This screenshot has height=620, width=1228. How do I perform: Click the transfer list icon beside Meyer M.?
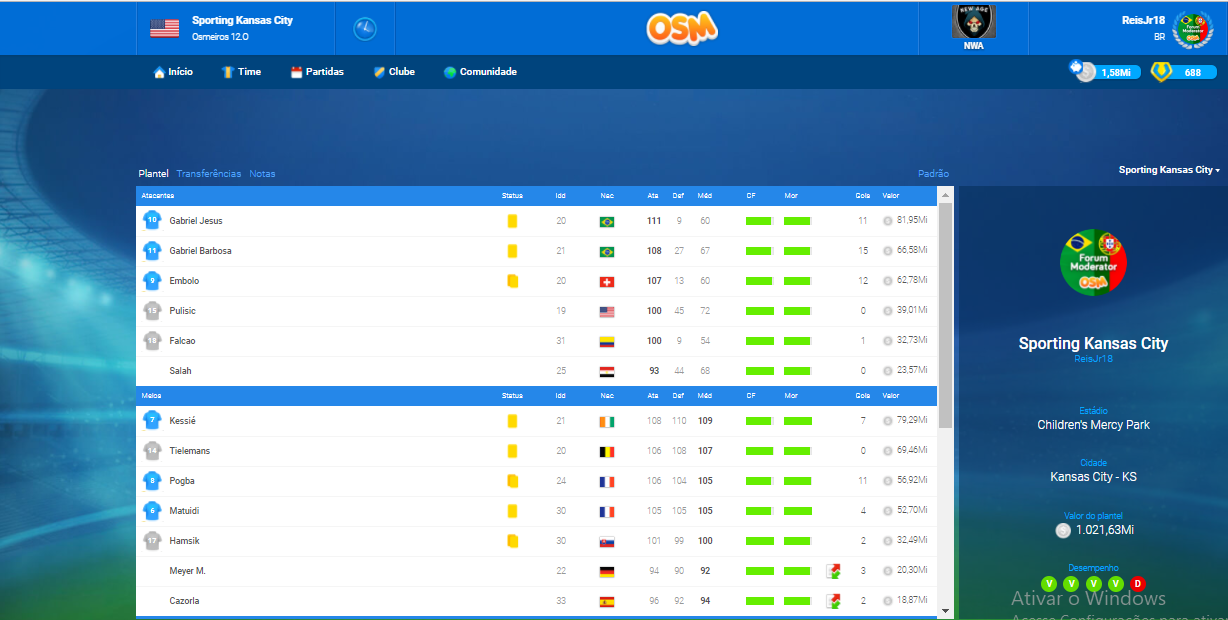pos(833,571)
